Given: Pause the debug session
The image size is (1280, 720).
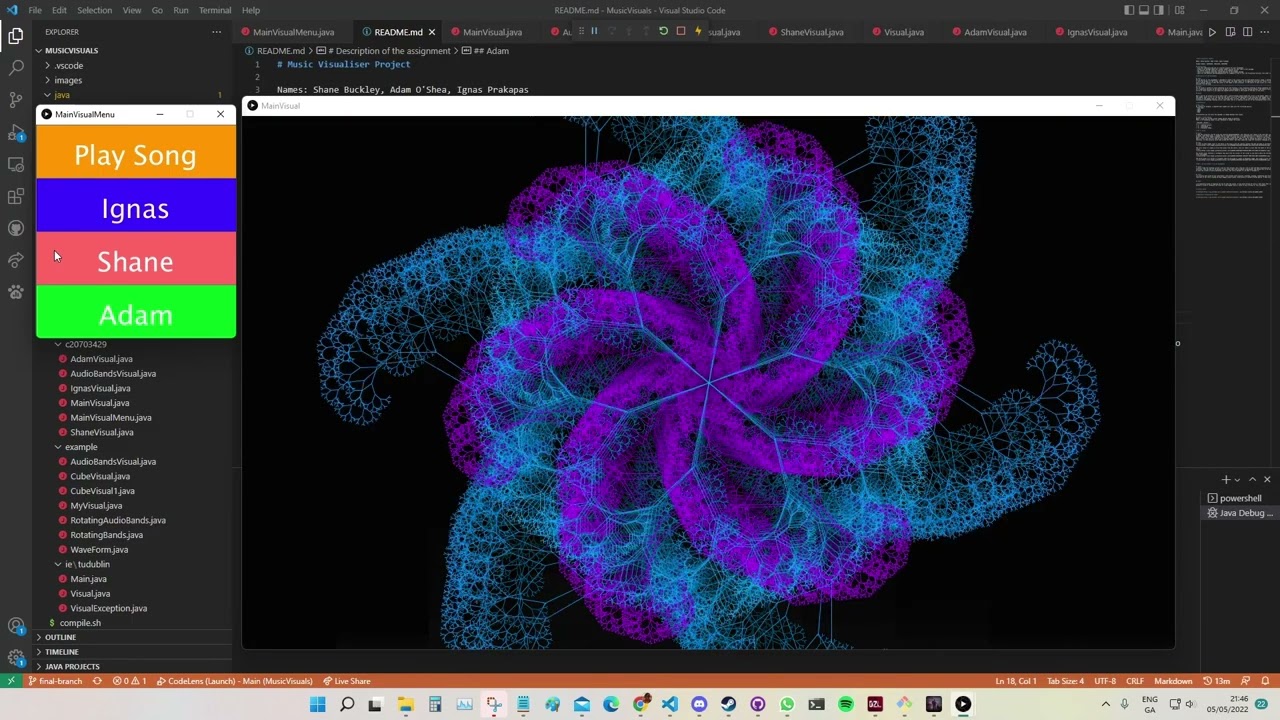Looking at the screenshot, I should (x=594, y=31).
